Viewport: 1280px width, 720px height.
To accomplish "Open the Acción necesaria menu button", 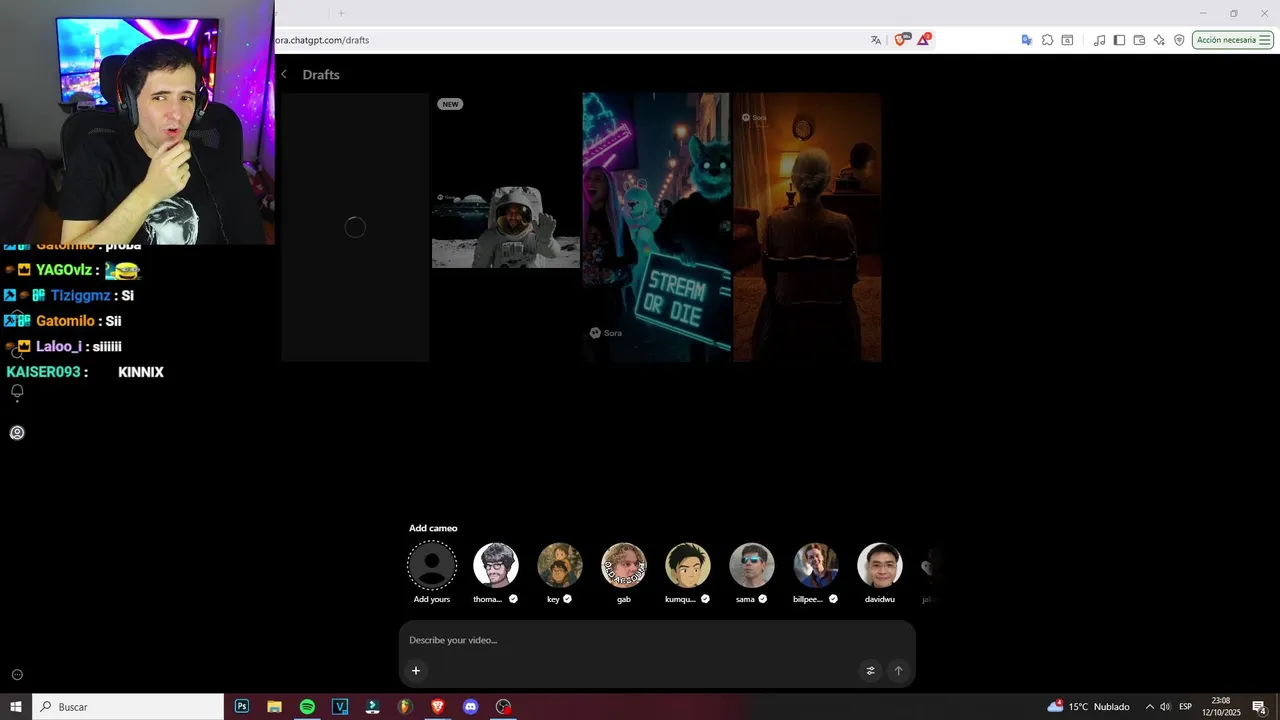I will [x=1232, y=40].
